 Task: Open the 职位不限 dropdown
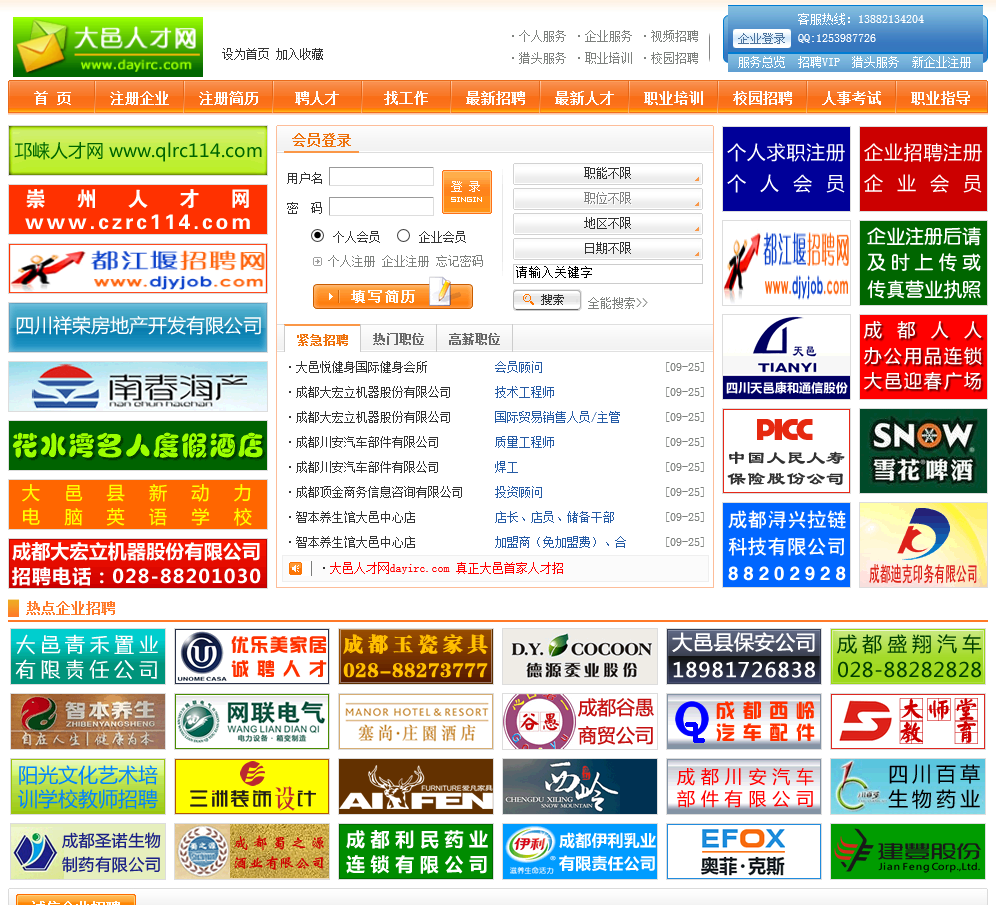click(x=608, y=199)
